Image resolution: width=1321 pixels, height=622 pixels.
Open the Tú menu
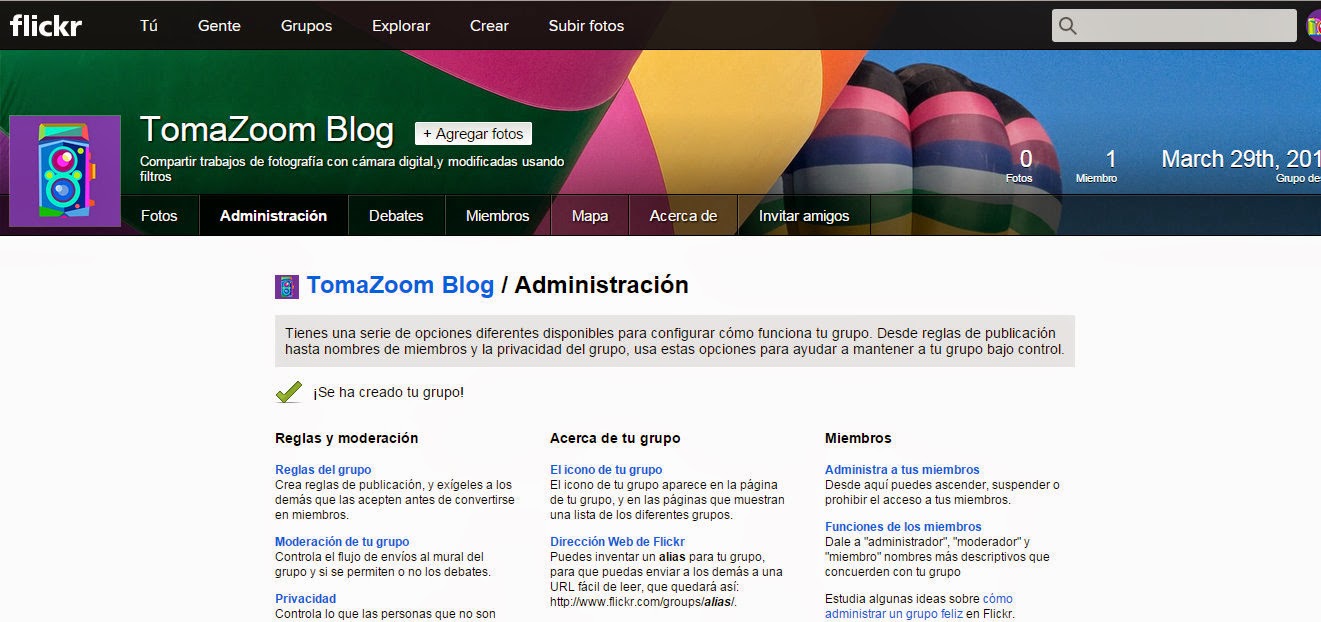(x=149, y=26)
